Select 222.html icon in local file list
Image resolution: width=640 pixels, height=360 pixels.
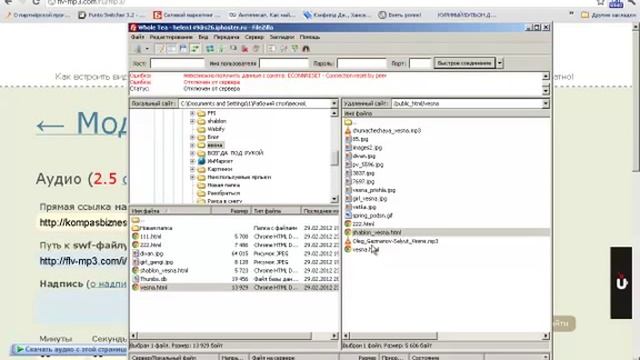pyautogui.click(x=136, y=245)
